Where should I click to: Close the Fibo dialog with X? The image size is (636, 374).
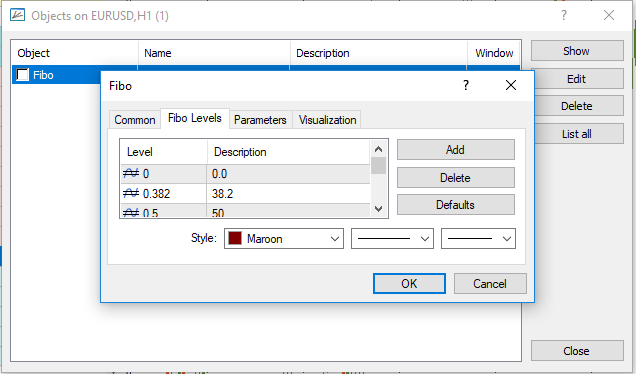click(x=511, y=85)
